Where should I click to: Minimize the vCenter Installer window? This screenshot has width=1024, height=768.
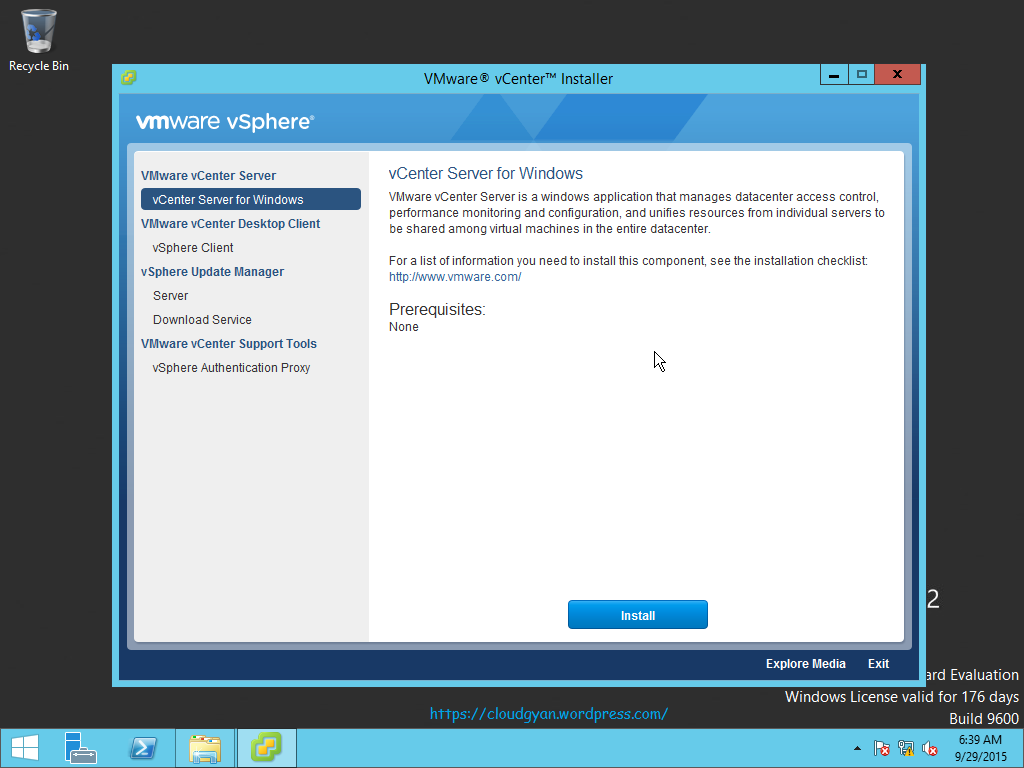pyautogui.click(x=834, y=74)
